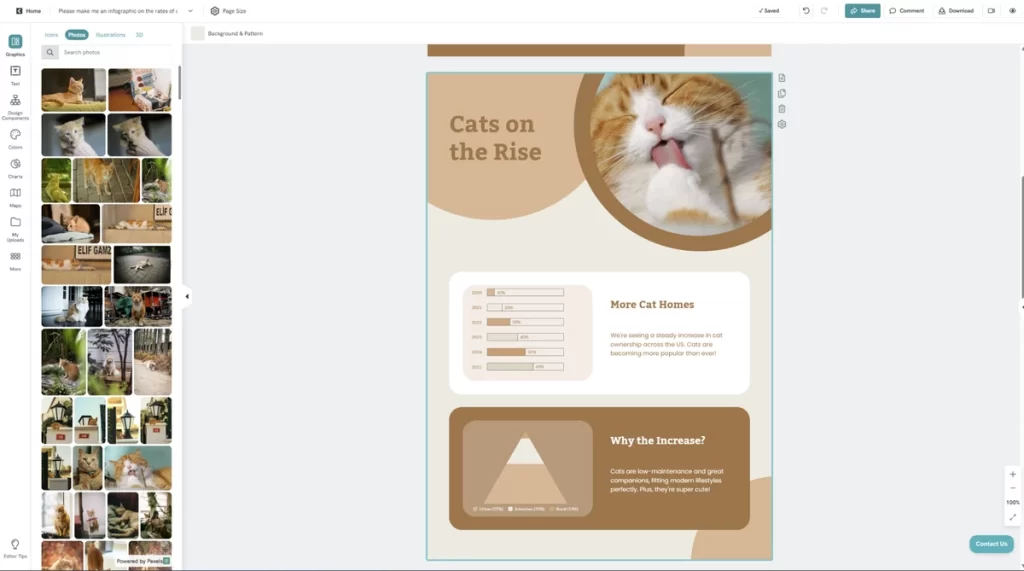This screenshot has width=1024, height=571.
Task: Open the Charts panel
Action: pos(15,168)
